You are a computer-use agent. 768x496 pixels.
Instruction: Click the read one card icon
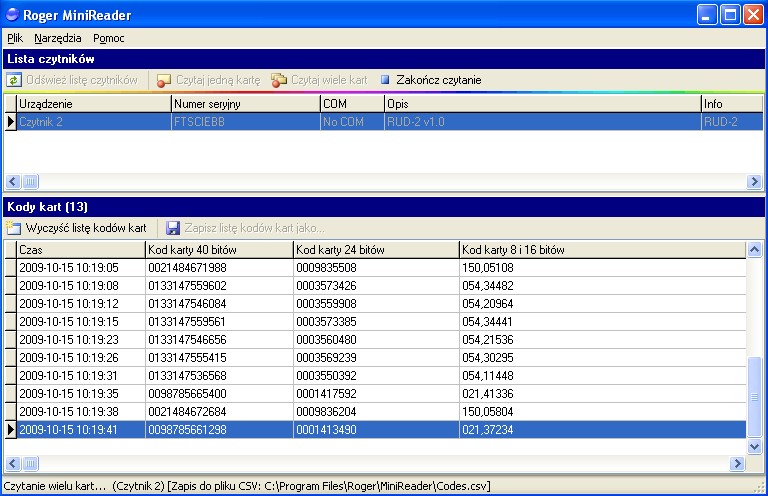click(x=164, y=80)
